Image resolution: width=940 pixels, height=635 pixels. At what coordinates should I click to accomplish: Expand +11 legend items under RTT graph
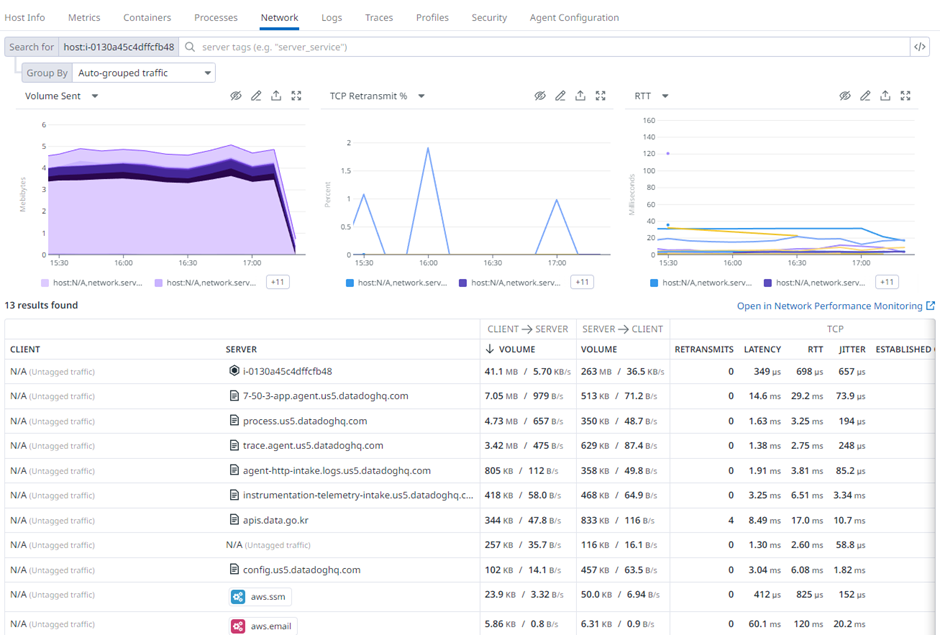tap(887, 282)
